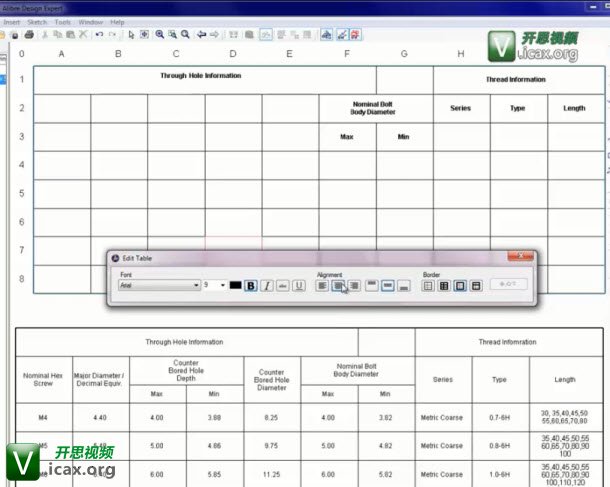
Task: Align cell text to horizontal center
Action: coord(338,286)
